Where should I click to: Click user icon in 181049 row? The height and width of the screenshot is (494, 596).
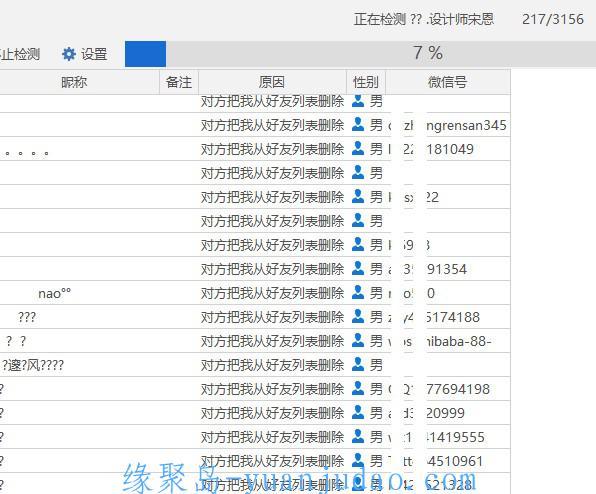click(x=358, y=148)
